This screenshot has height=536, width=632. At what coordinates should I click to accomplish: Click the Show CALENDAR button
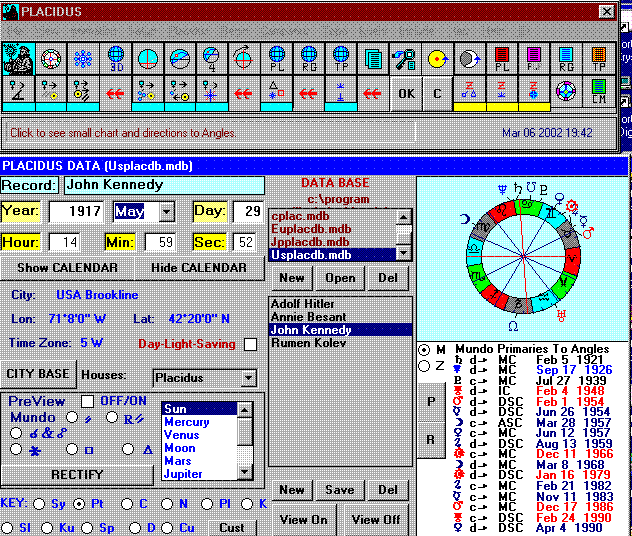[67, 268]
